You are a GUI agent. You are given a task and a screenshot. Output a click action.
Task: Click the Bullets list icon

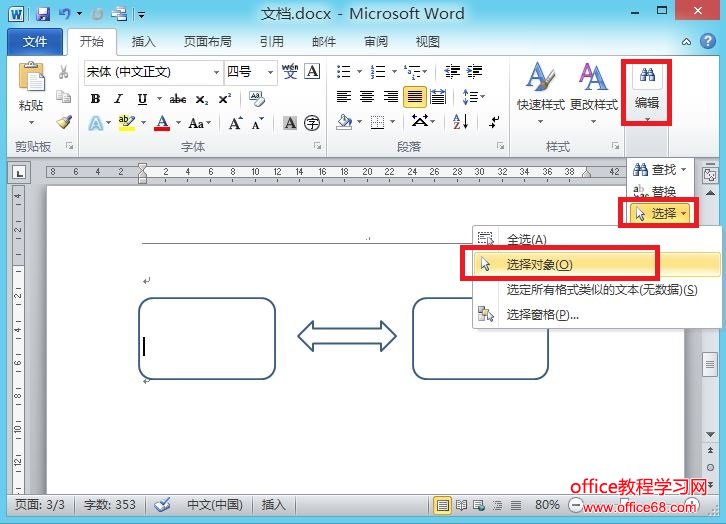click(x=344, y=71)
